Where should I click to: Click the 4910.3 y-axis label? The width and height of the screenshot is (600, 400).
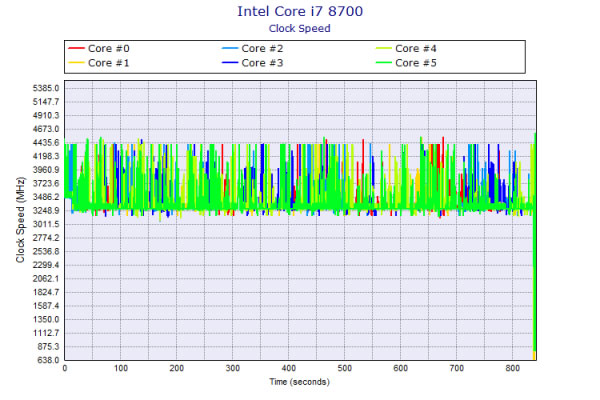click(46, 116)
